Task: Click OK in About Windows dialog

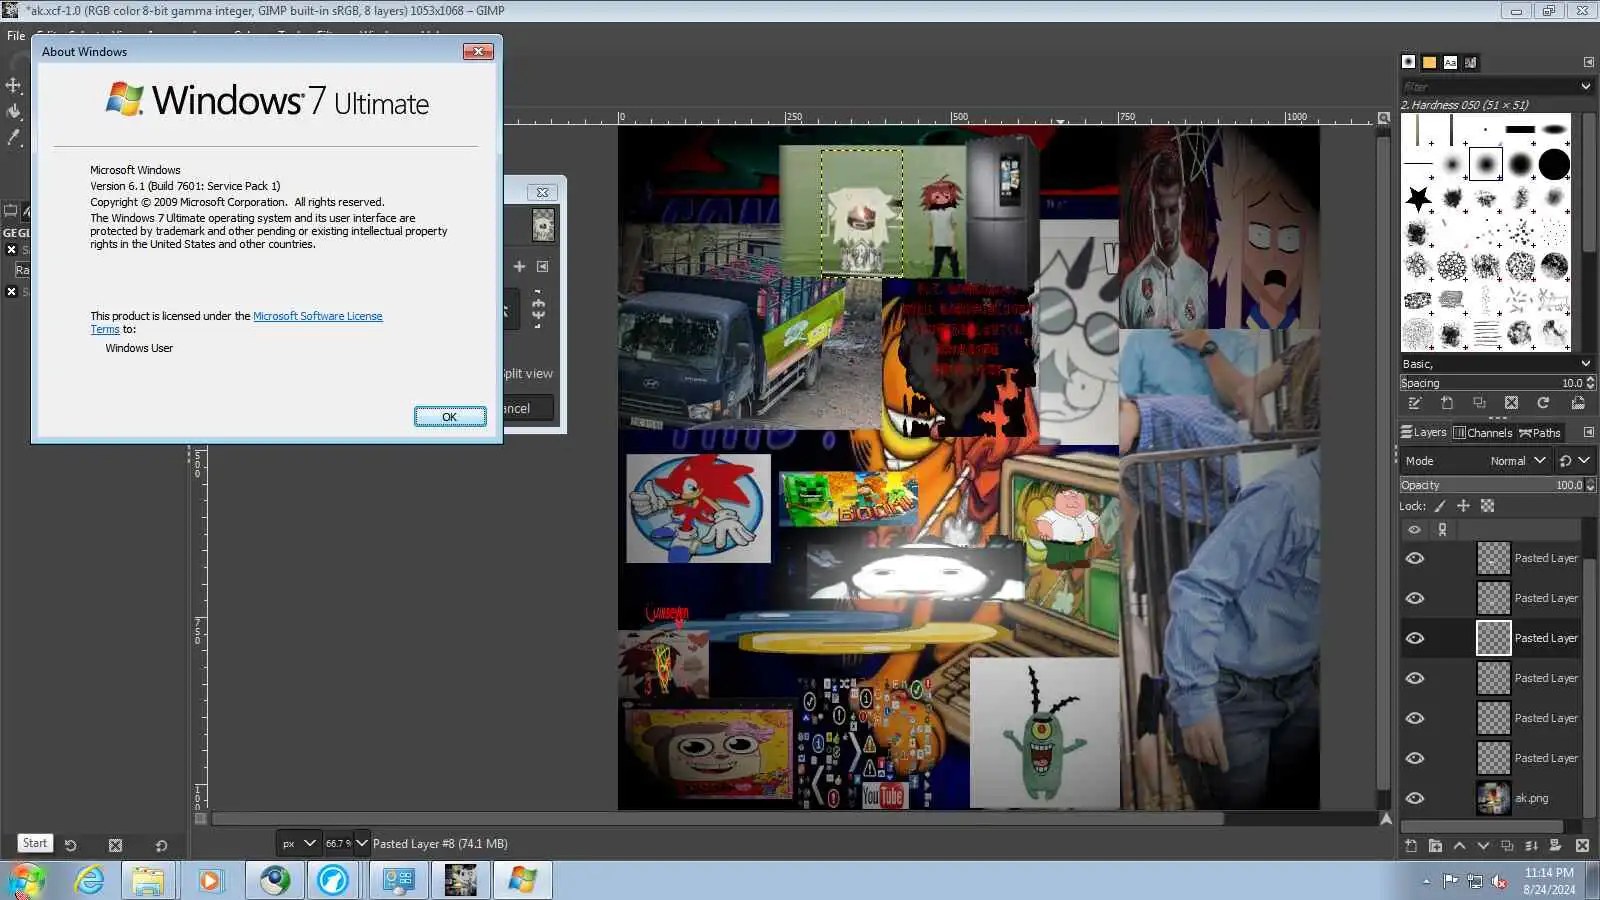Action: 450,417
